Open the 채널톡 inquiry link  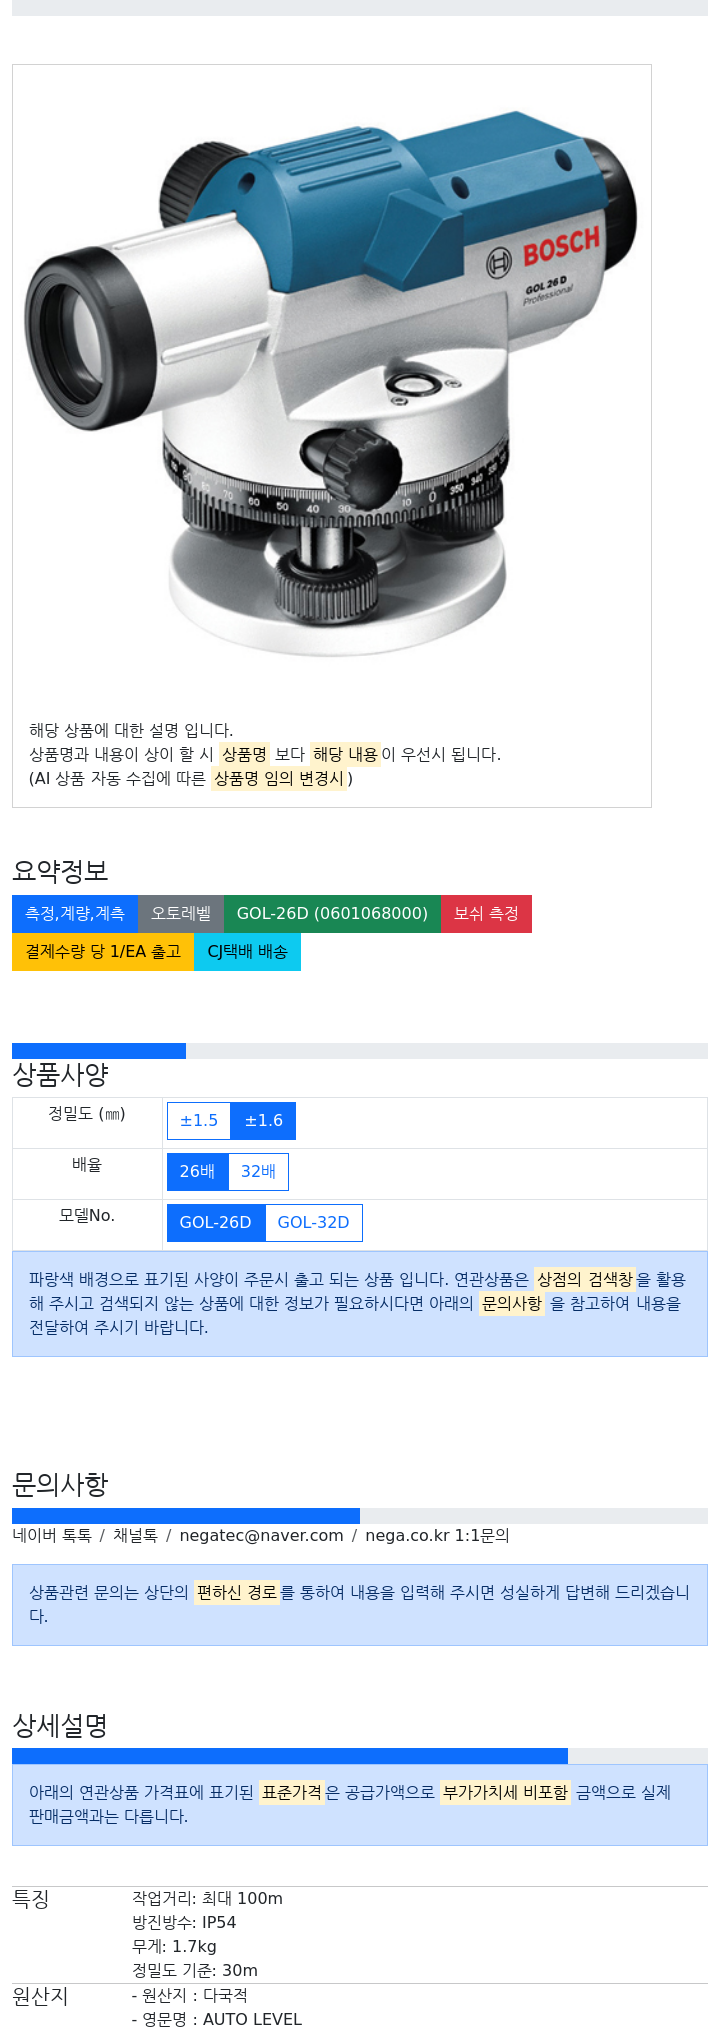pos(135,1536)
